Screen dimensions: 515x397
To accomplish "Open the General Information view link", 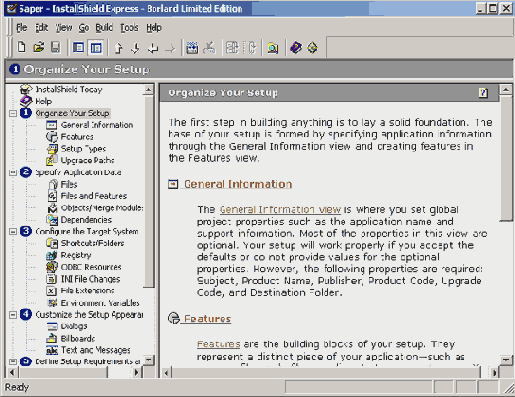I will click(280, 210).
